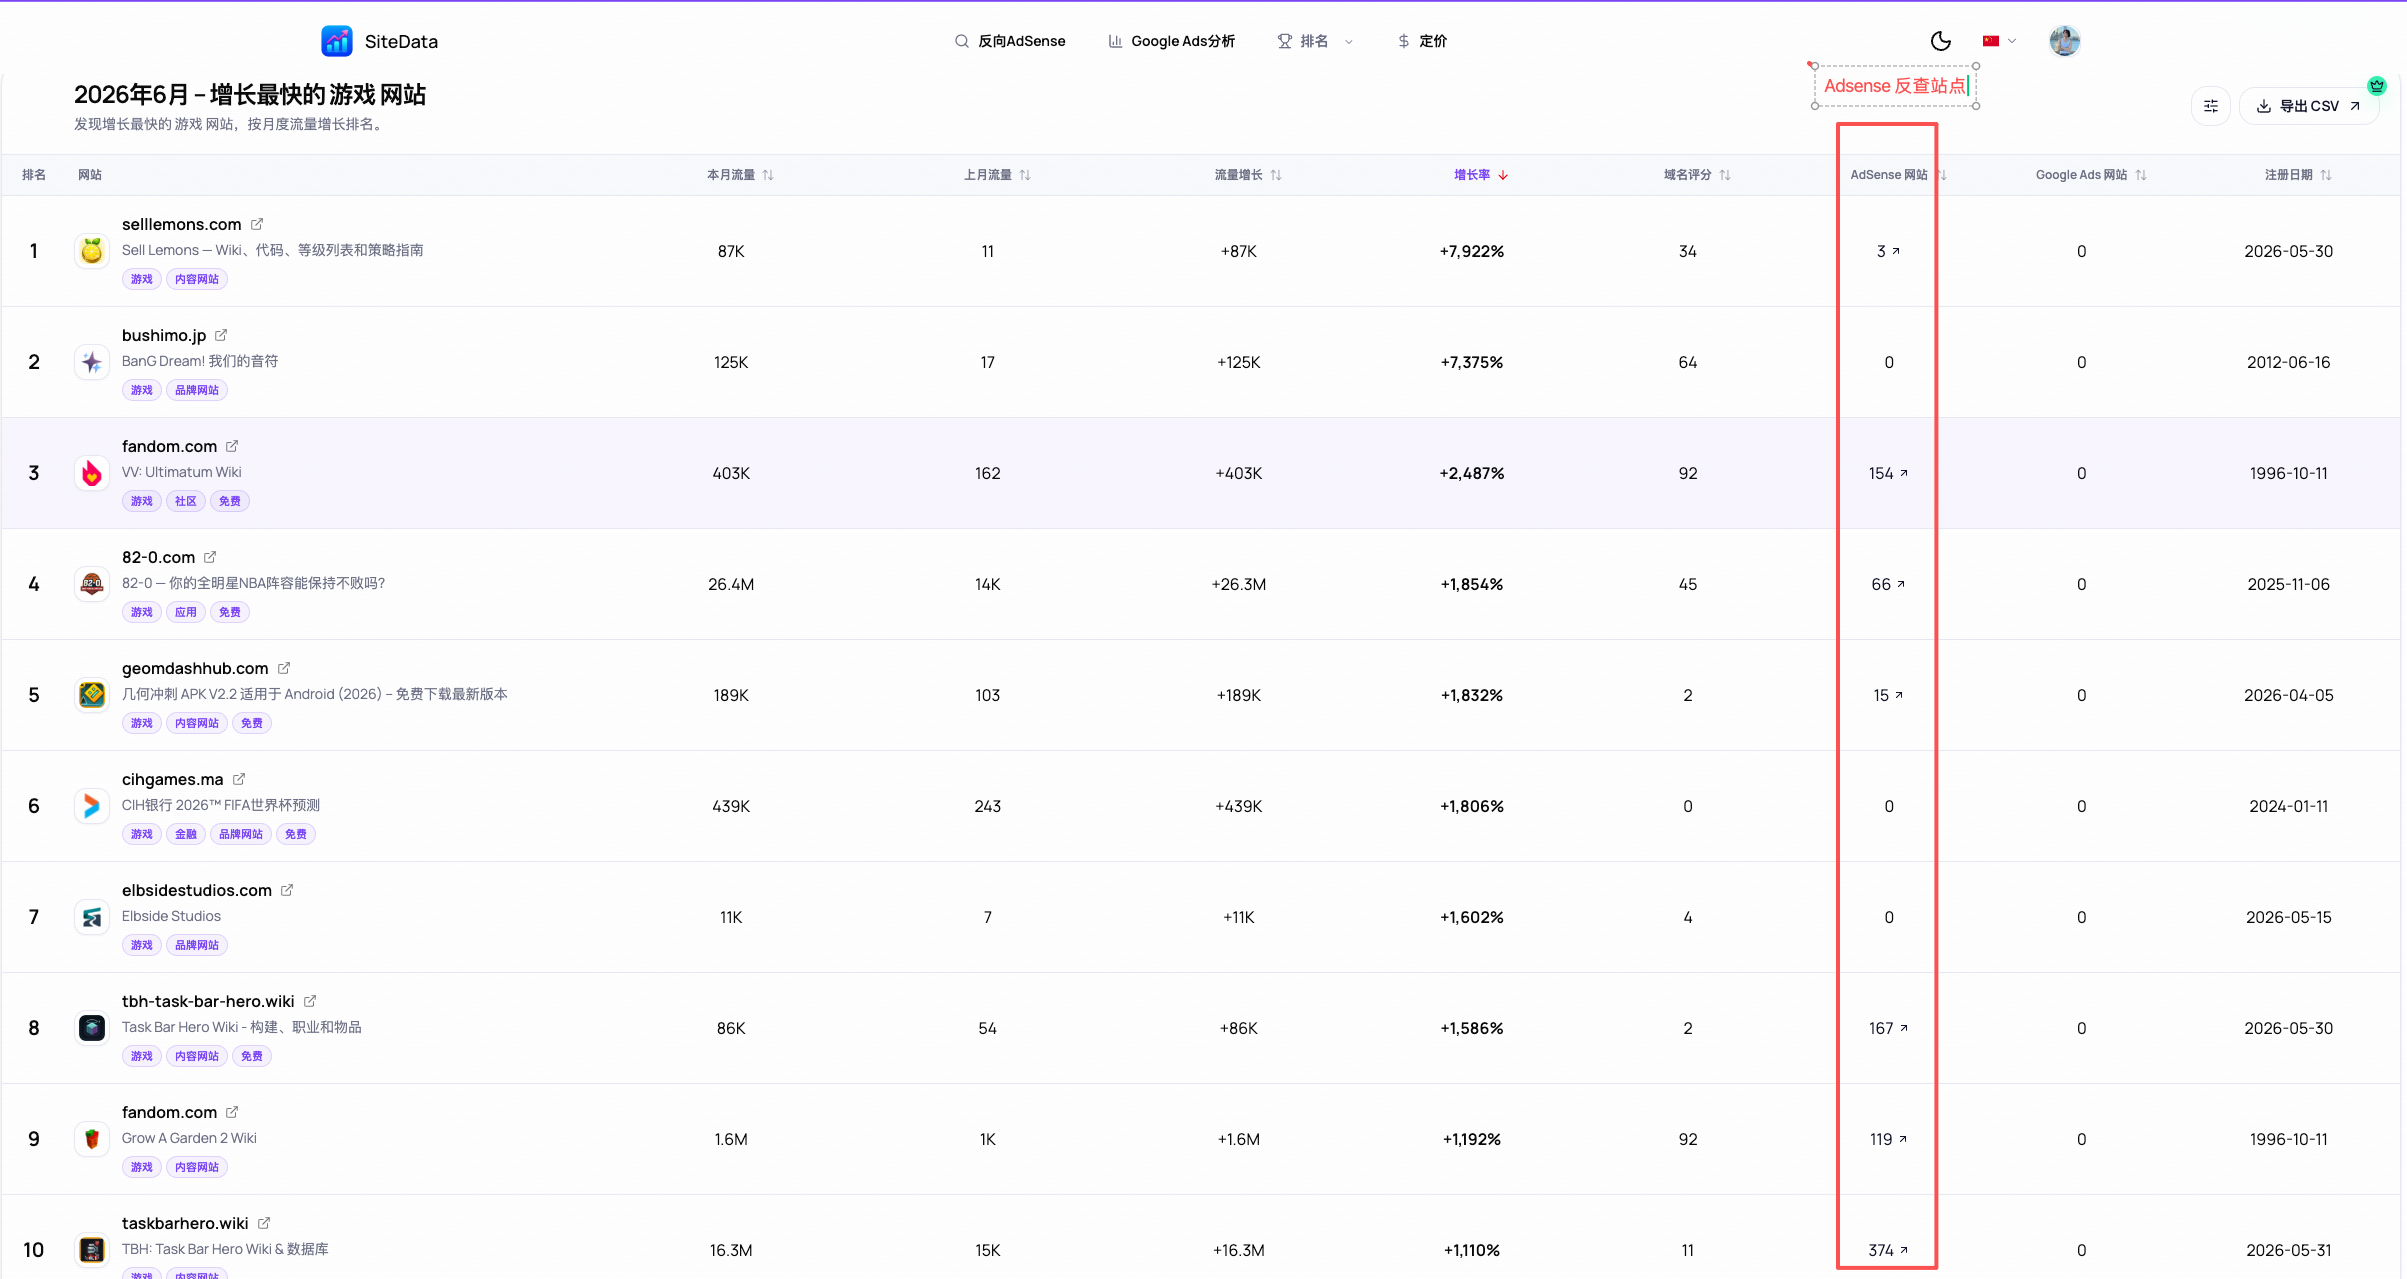Viewport: 2407px width, 1279px height.
Task: Open external link icon for taskbarhero.wiki
Action: [x=264, y=1223]
